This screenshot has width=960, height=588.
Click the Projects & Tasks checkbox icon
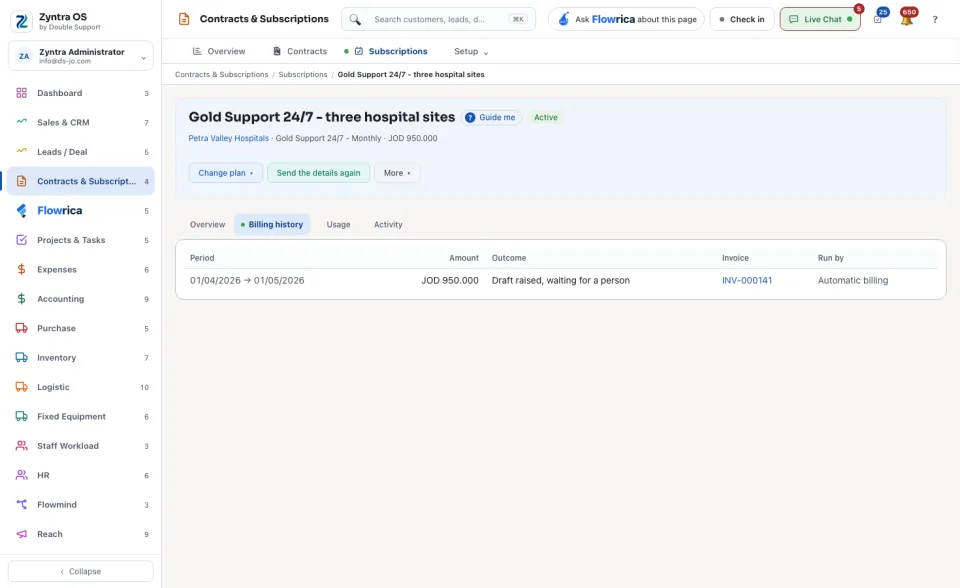21,240
